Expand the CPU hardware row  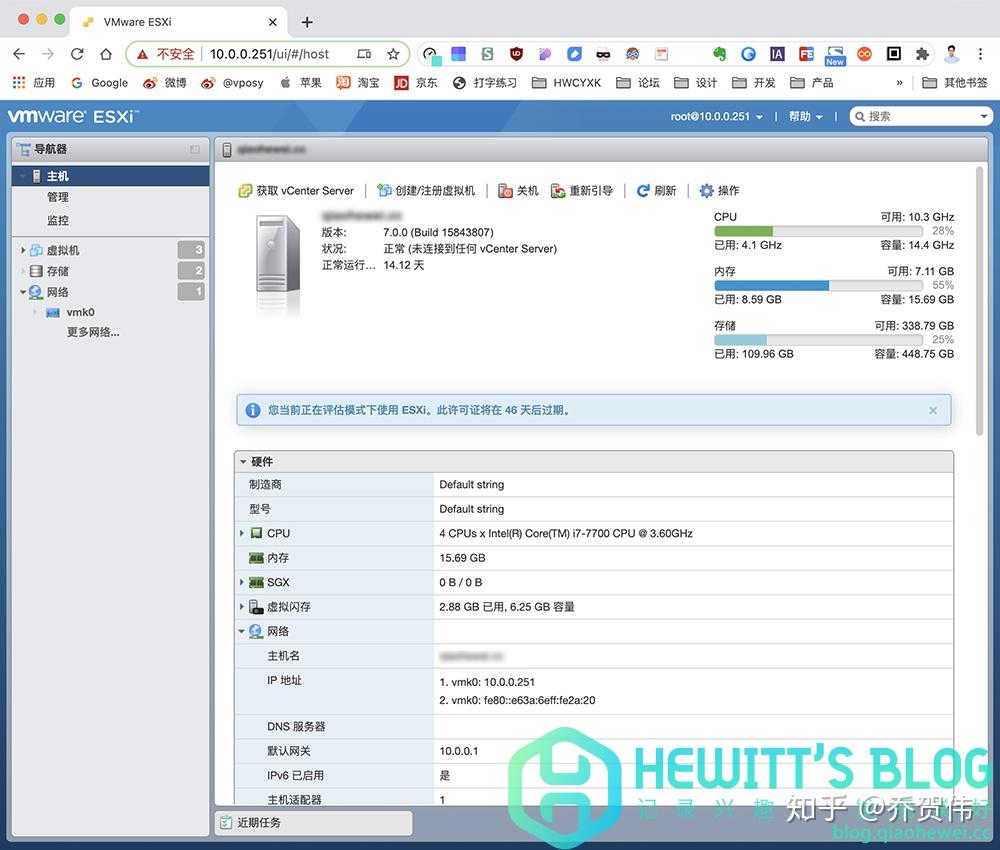[242, 533]
